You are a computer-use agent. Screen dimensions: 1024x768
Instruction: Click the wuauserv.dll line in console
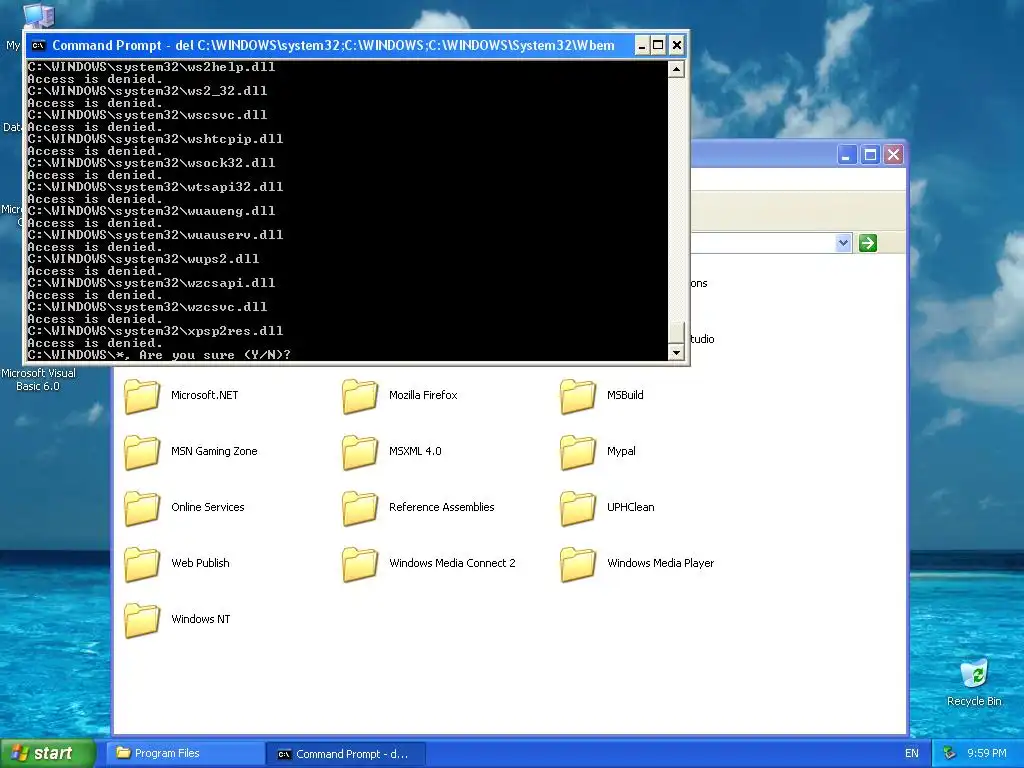[155, 235]
